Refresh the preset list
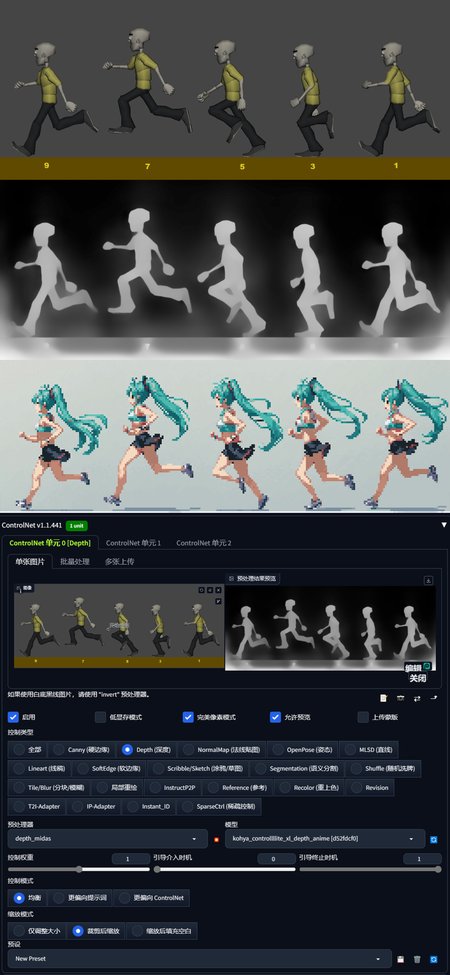450x975 pixels. (434, 959)
